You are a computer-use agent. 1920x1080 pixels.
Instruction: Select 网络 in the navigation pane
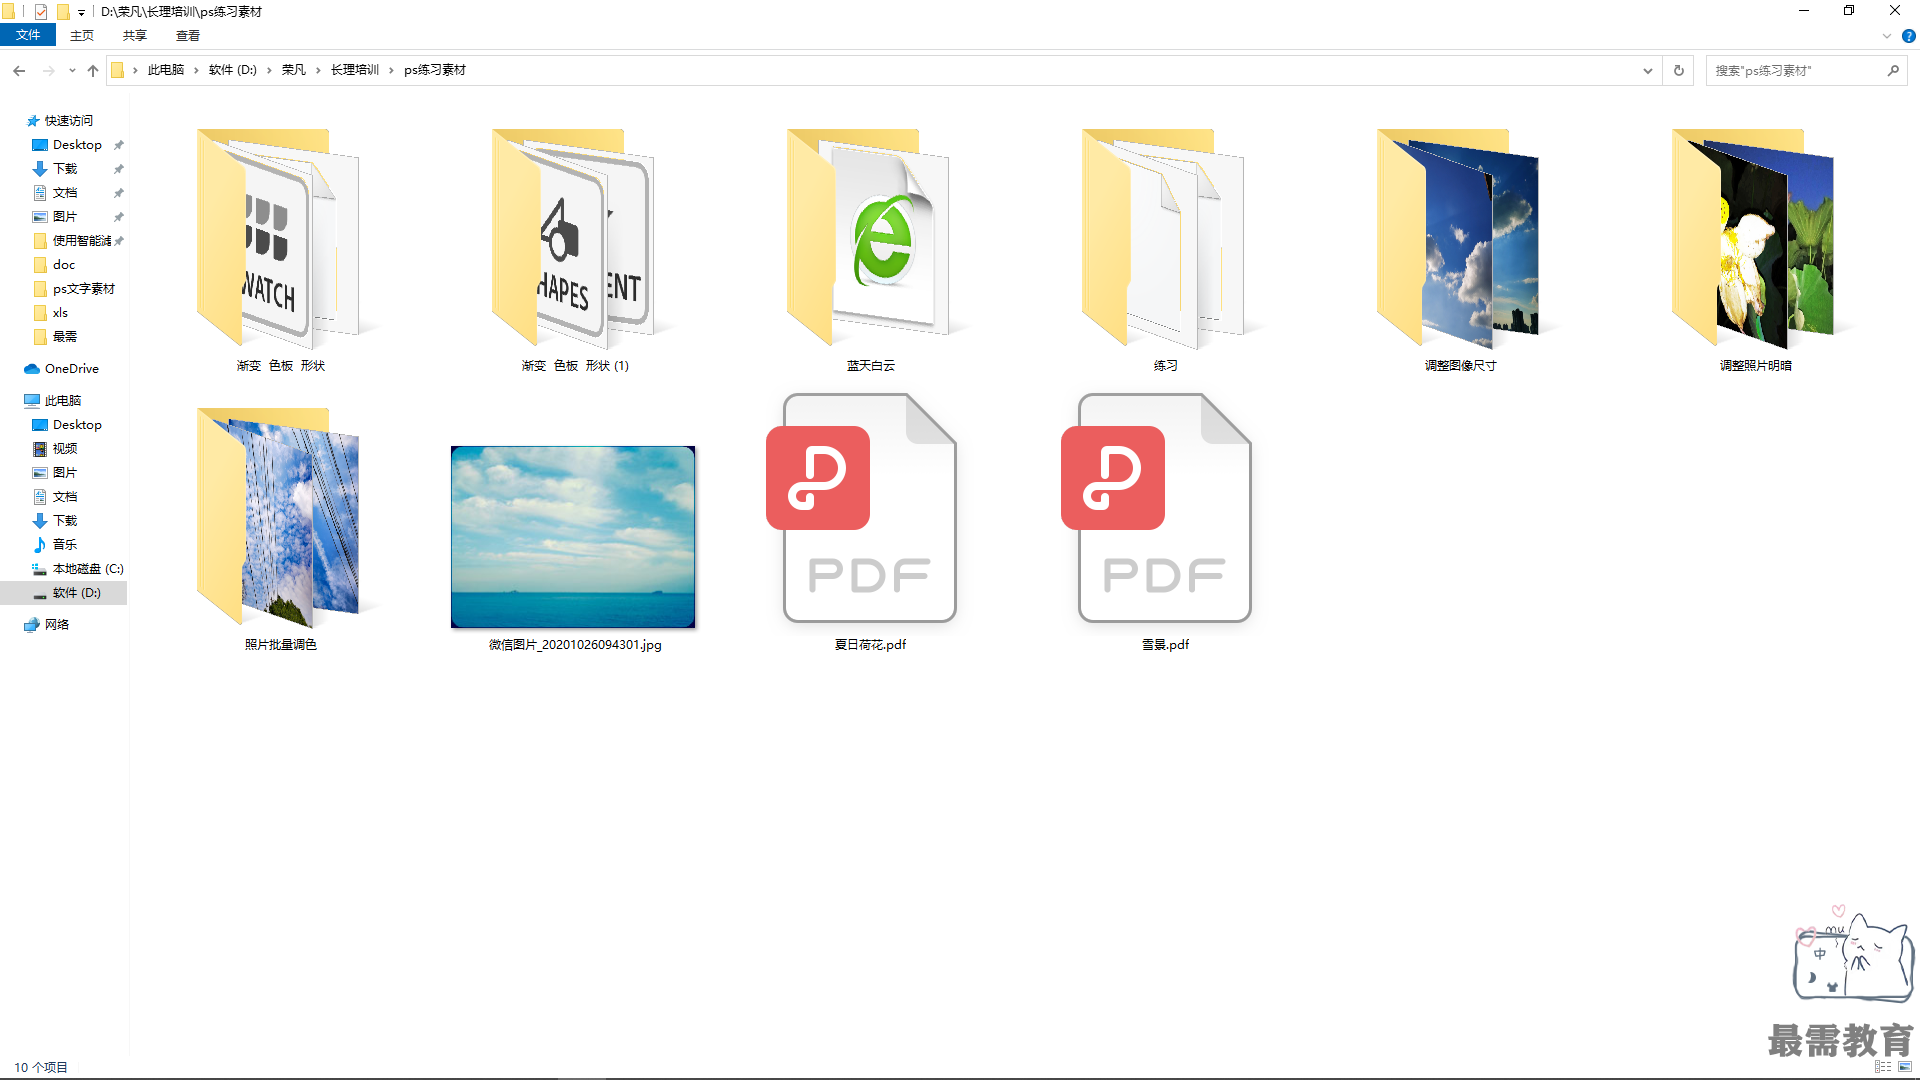pyautogui.click(x=57, y=625)
